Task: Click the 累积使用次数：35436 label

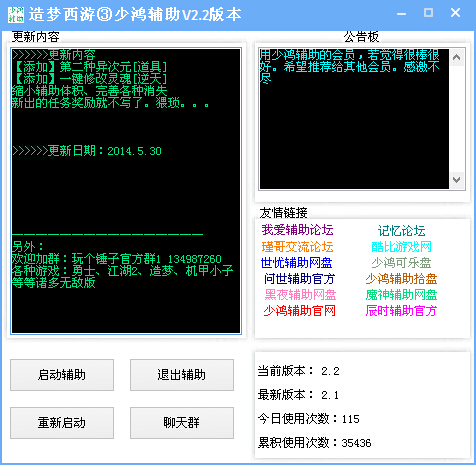Action: (x=314, y=443)
